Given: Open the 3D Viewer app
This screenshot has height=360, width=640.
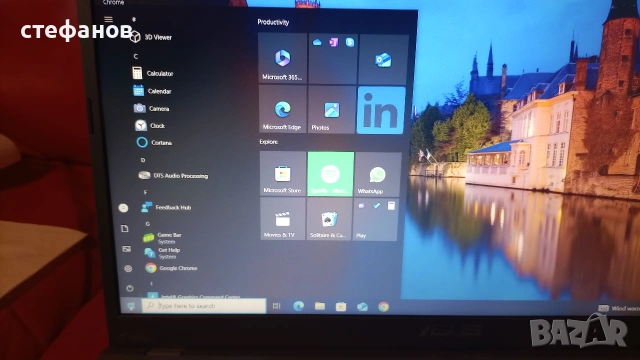Looking at the screenshot, I should [x=151, y=37].
